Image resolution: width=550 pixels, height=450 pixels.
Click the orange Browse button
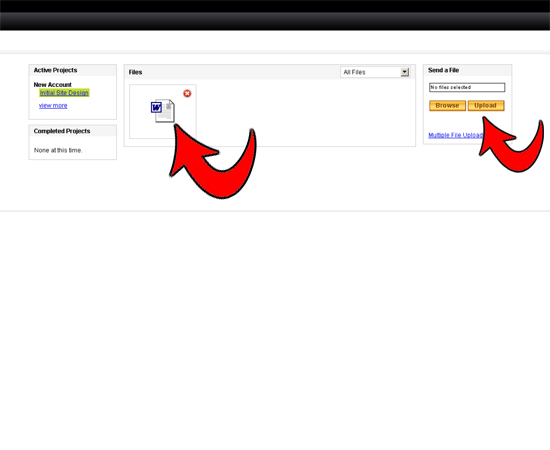447,106
